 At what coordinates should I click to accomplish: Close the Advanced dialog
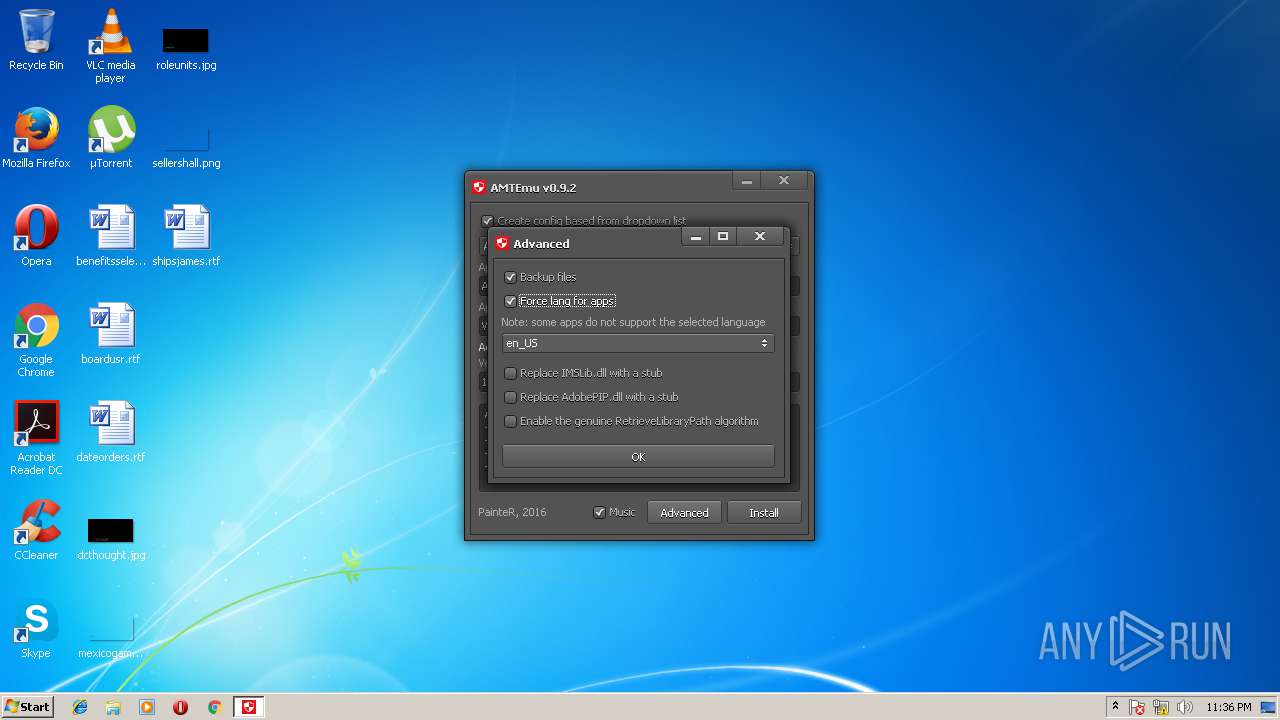click(x=760, y=237)
